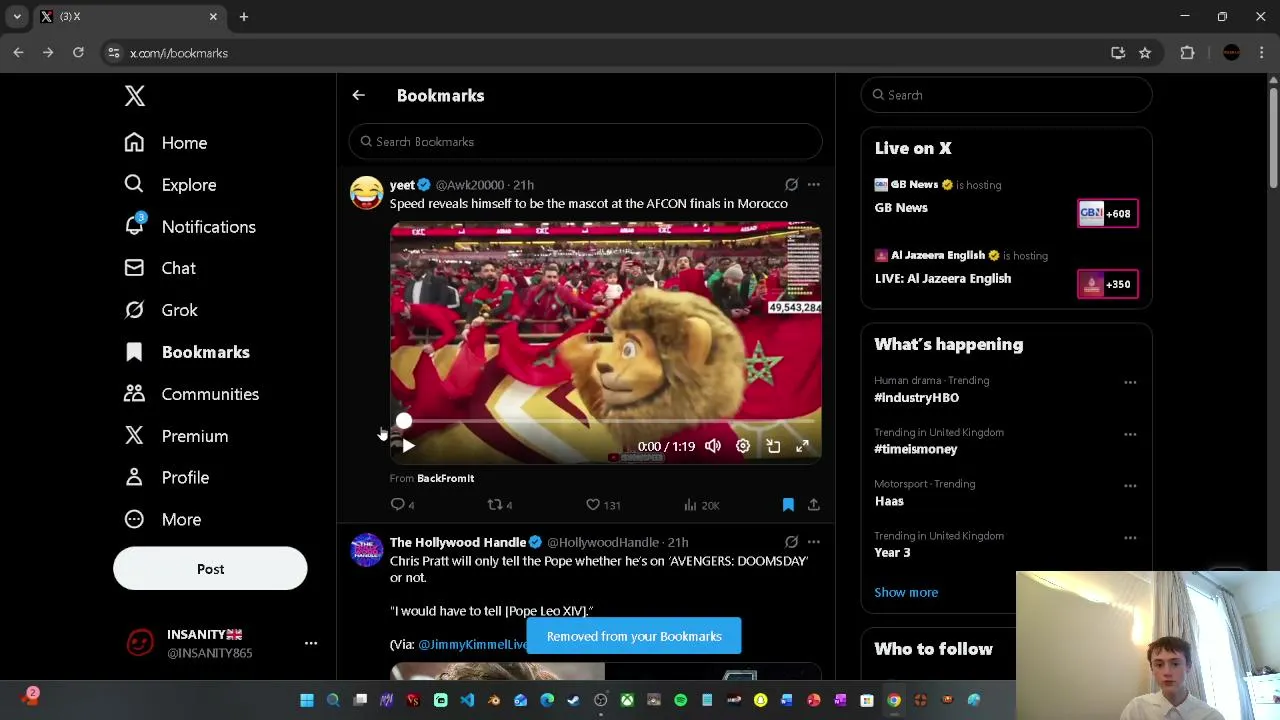Open more options for Year 3 trend
This screenshot has width=1280, height=720.
1130,538
